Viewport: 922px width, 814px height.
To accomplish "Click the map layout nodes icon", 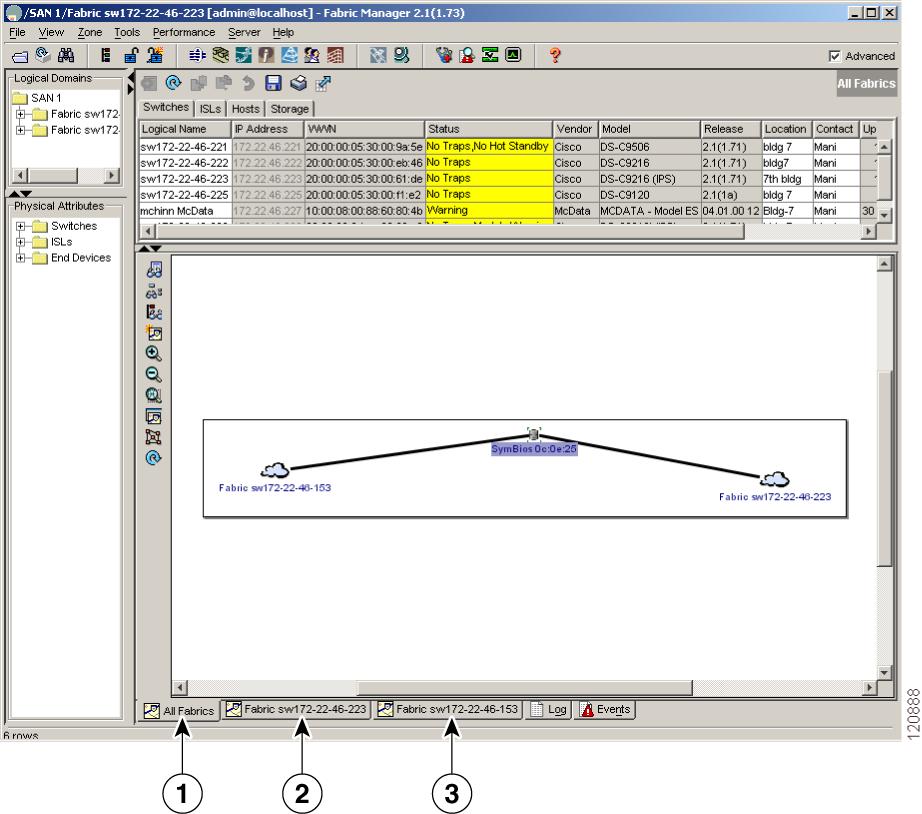I will [x=153, y=437].
